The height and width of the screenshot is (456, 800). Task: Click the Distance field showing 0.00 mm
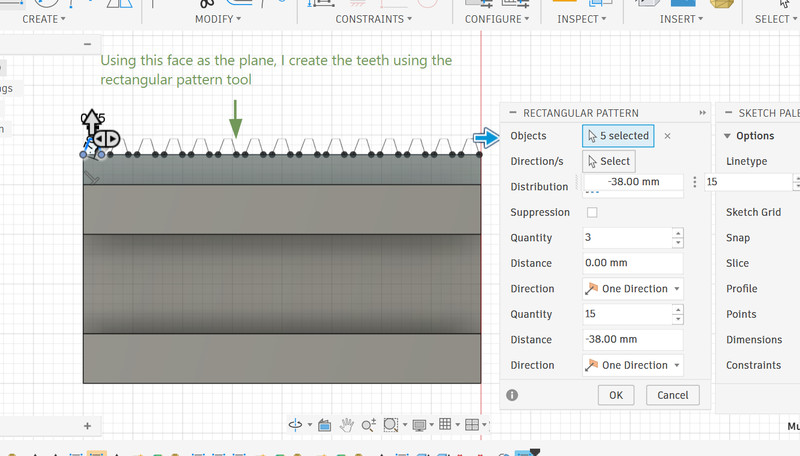(x=633, y=263)
